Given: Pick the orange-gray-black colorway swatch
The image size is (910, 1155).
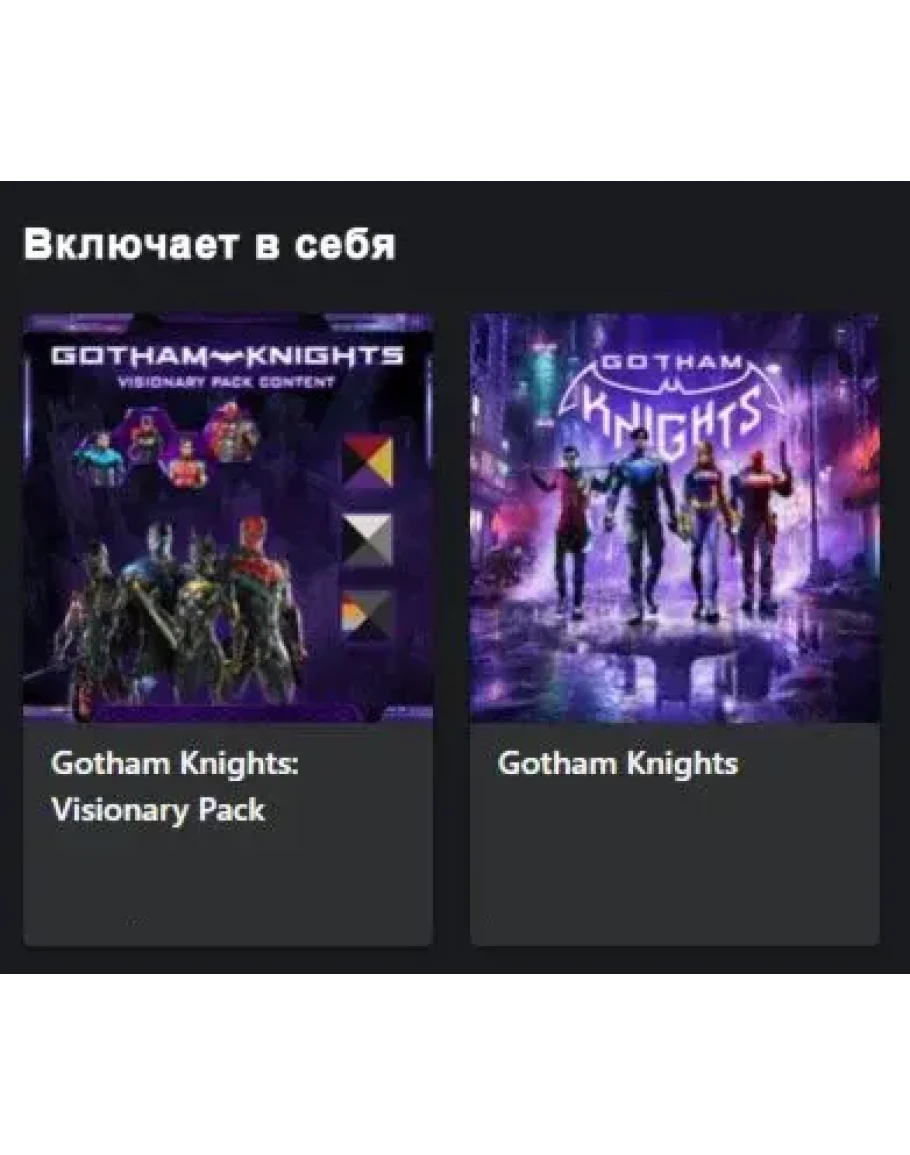Looking at the screenshot, I should (x=367, y=614).
